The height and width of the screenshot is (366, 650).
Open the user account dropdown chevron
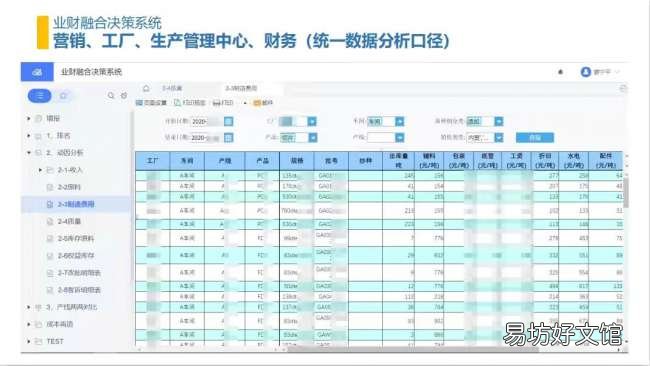[617, 72]
